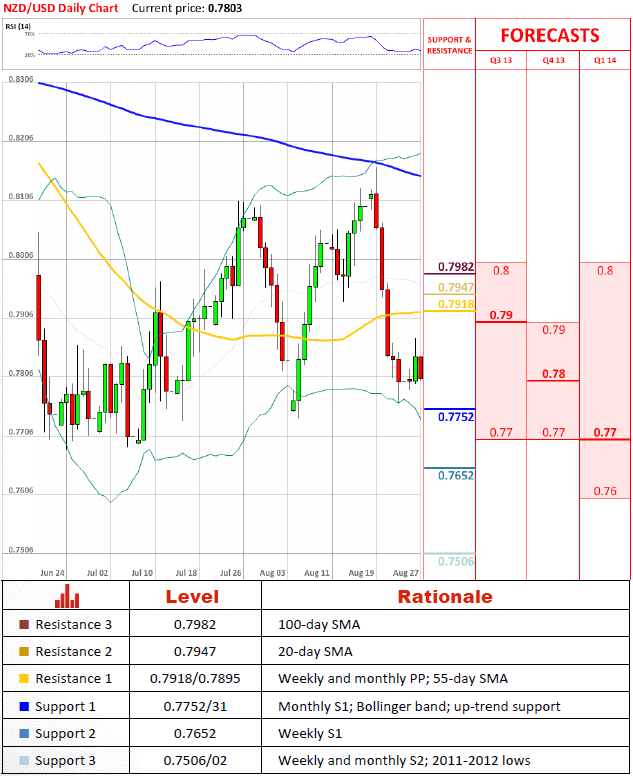The height and width of the screenshot is (776, 633).
Task: Click the Resistance 1 yellow color swatch
Action: (24, 679)
